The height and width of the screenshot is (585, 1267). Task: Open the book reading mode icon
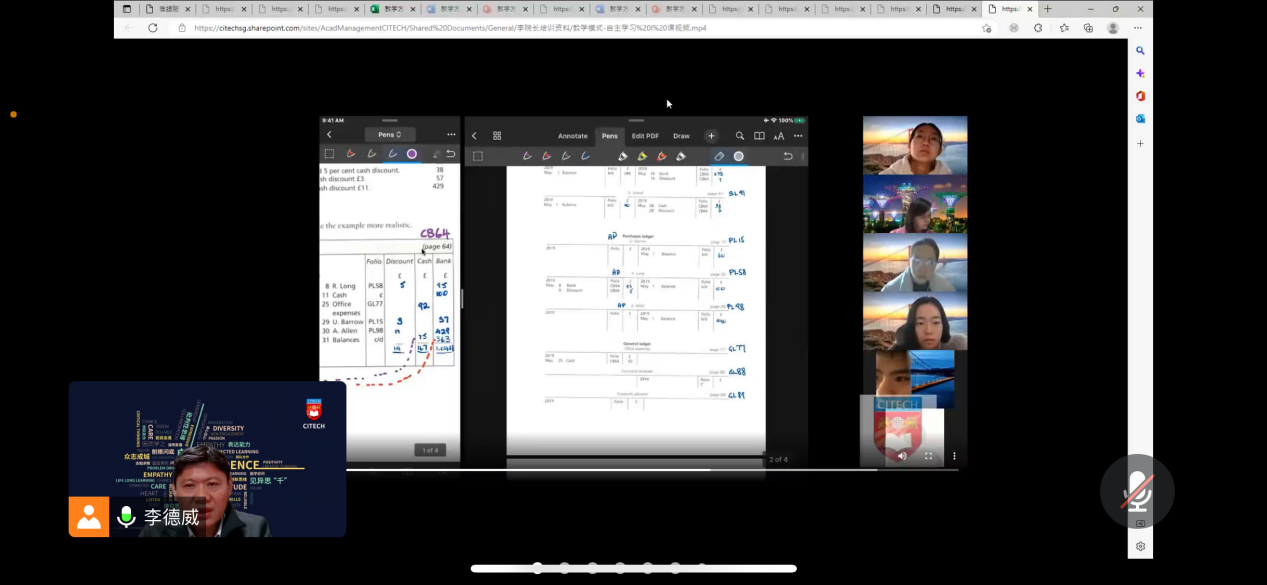click(x=759, y=136)
